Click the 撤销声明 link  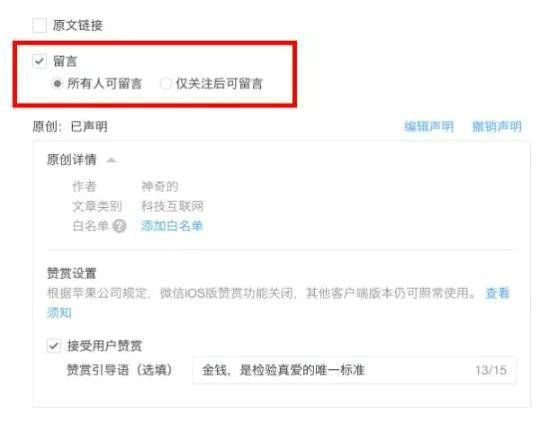coord(497,126)
